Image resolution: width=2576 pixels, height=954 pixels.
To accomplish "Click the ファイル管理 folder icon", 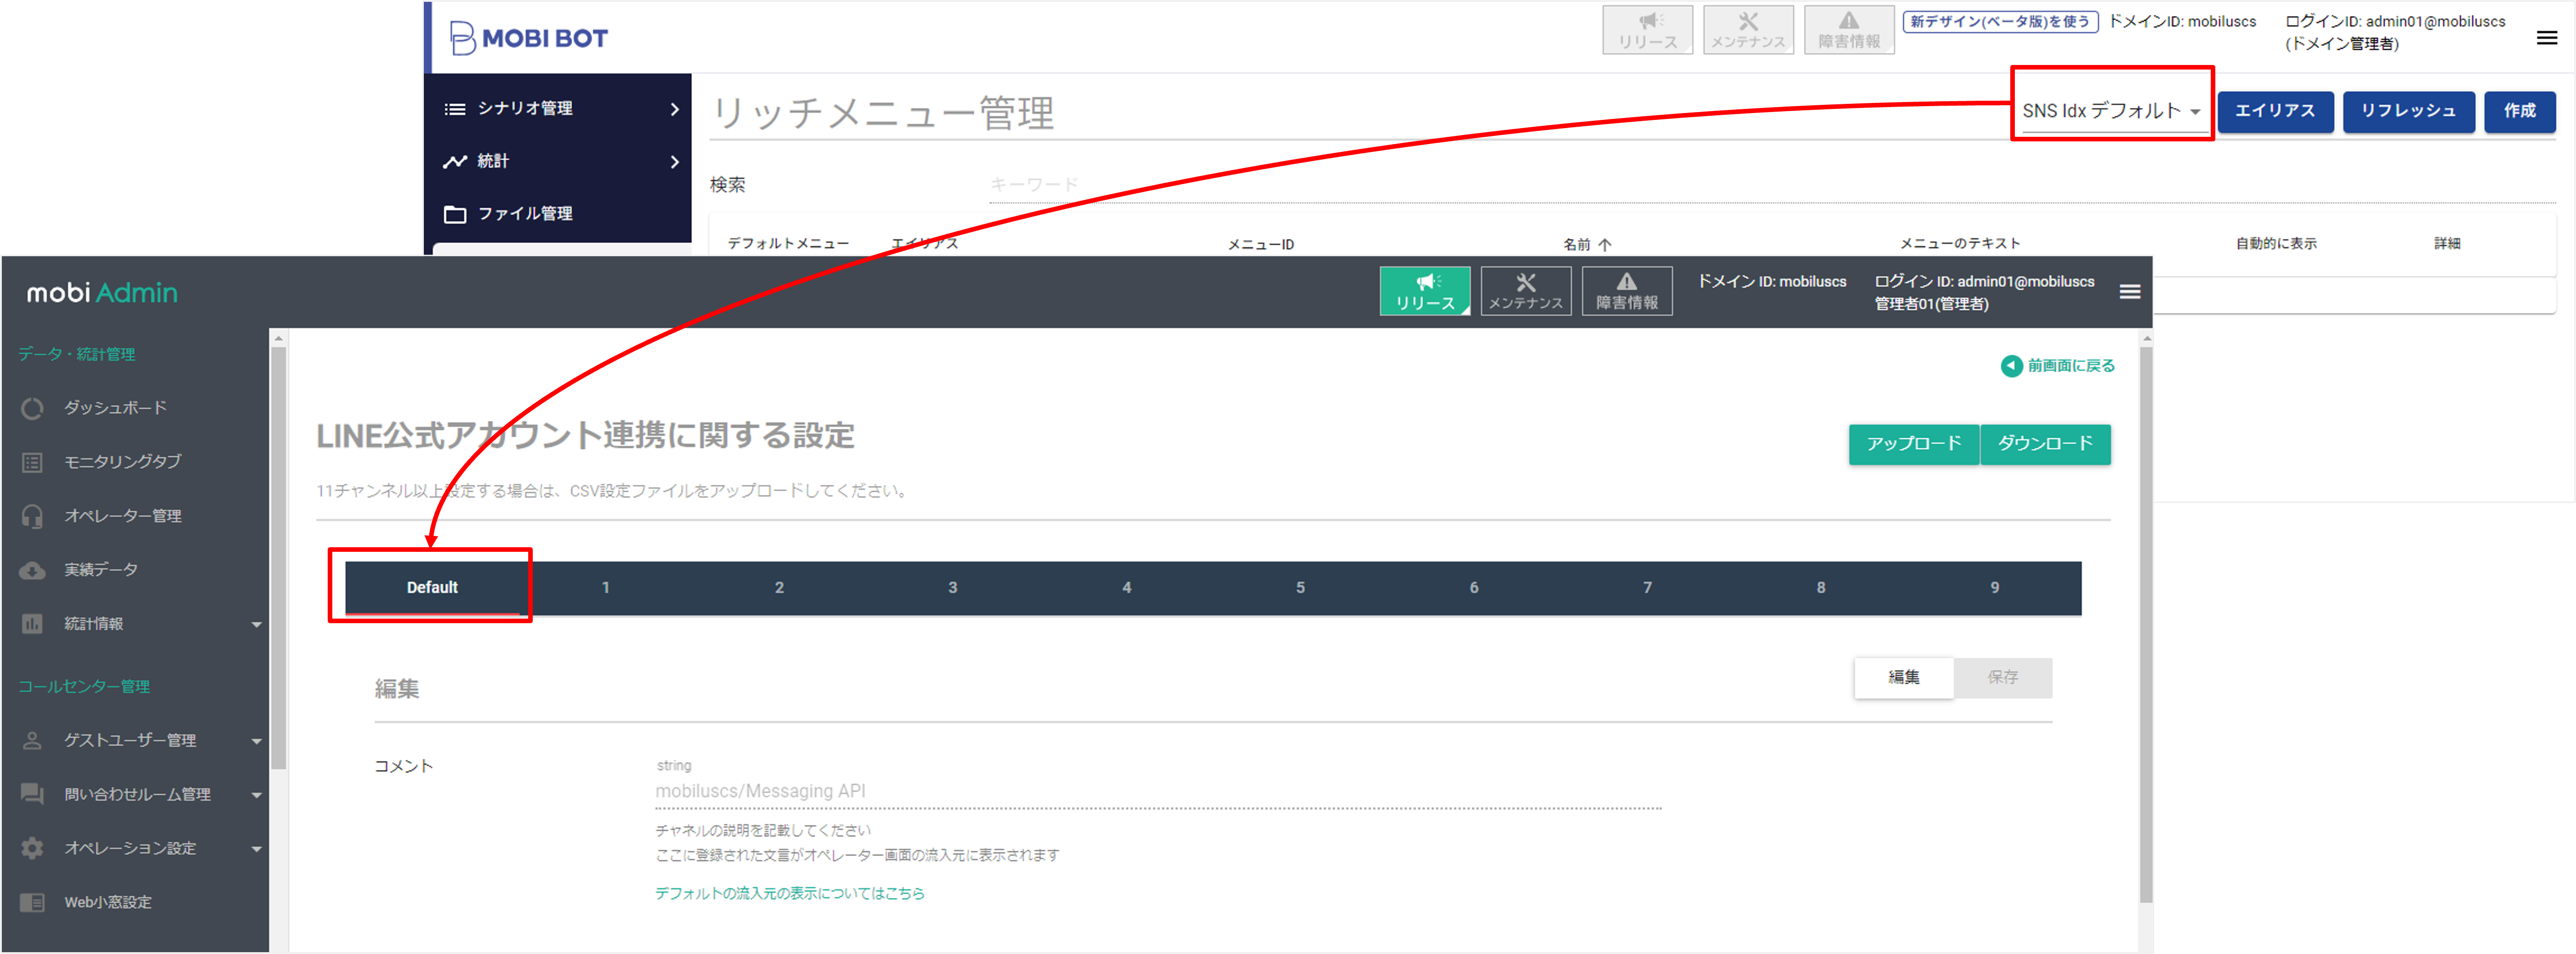I will click(455, 214).
